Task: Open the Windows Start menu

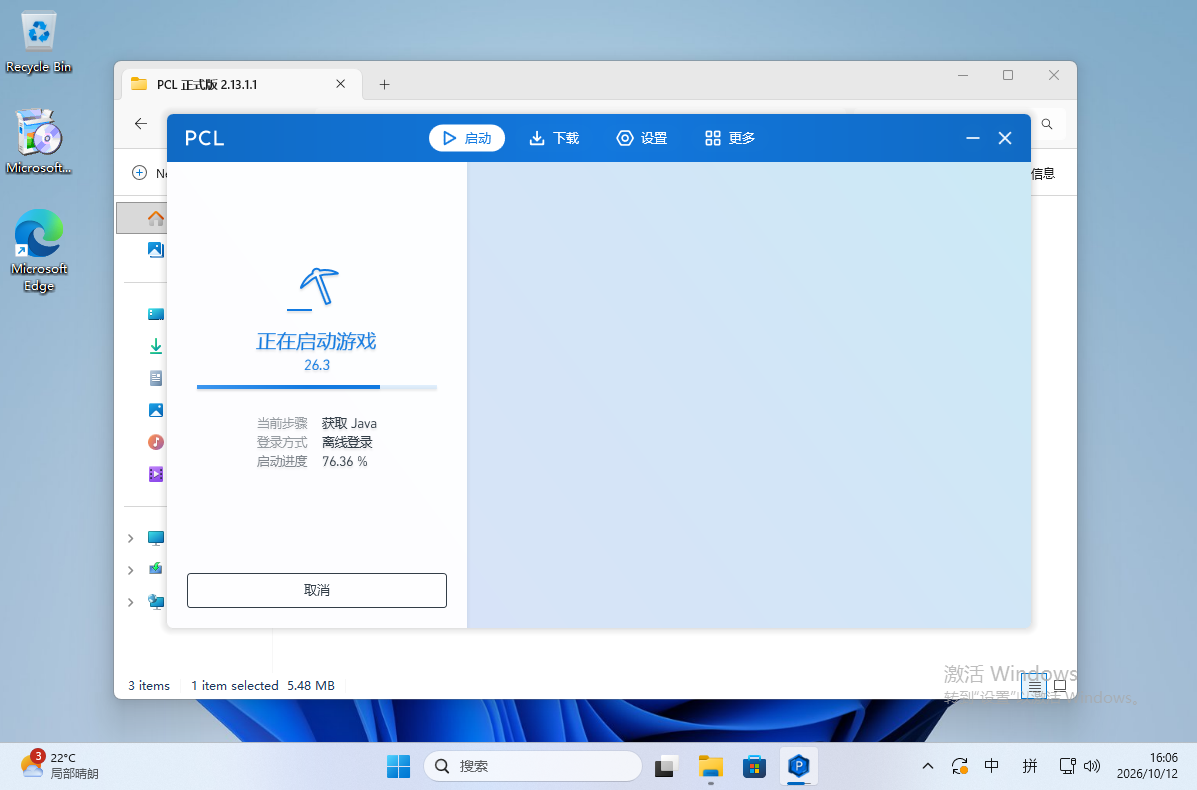Action: click(398, 766)
